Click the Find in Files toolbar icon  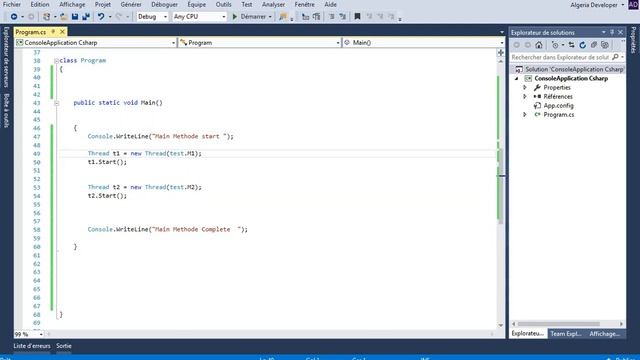point(283,17)
